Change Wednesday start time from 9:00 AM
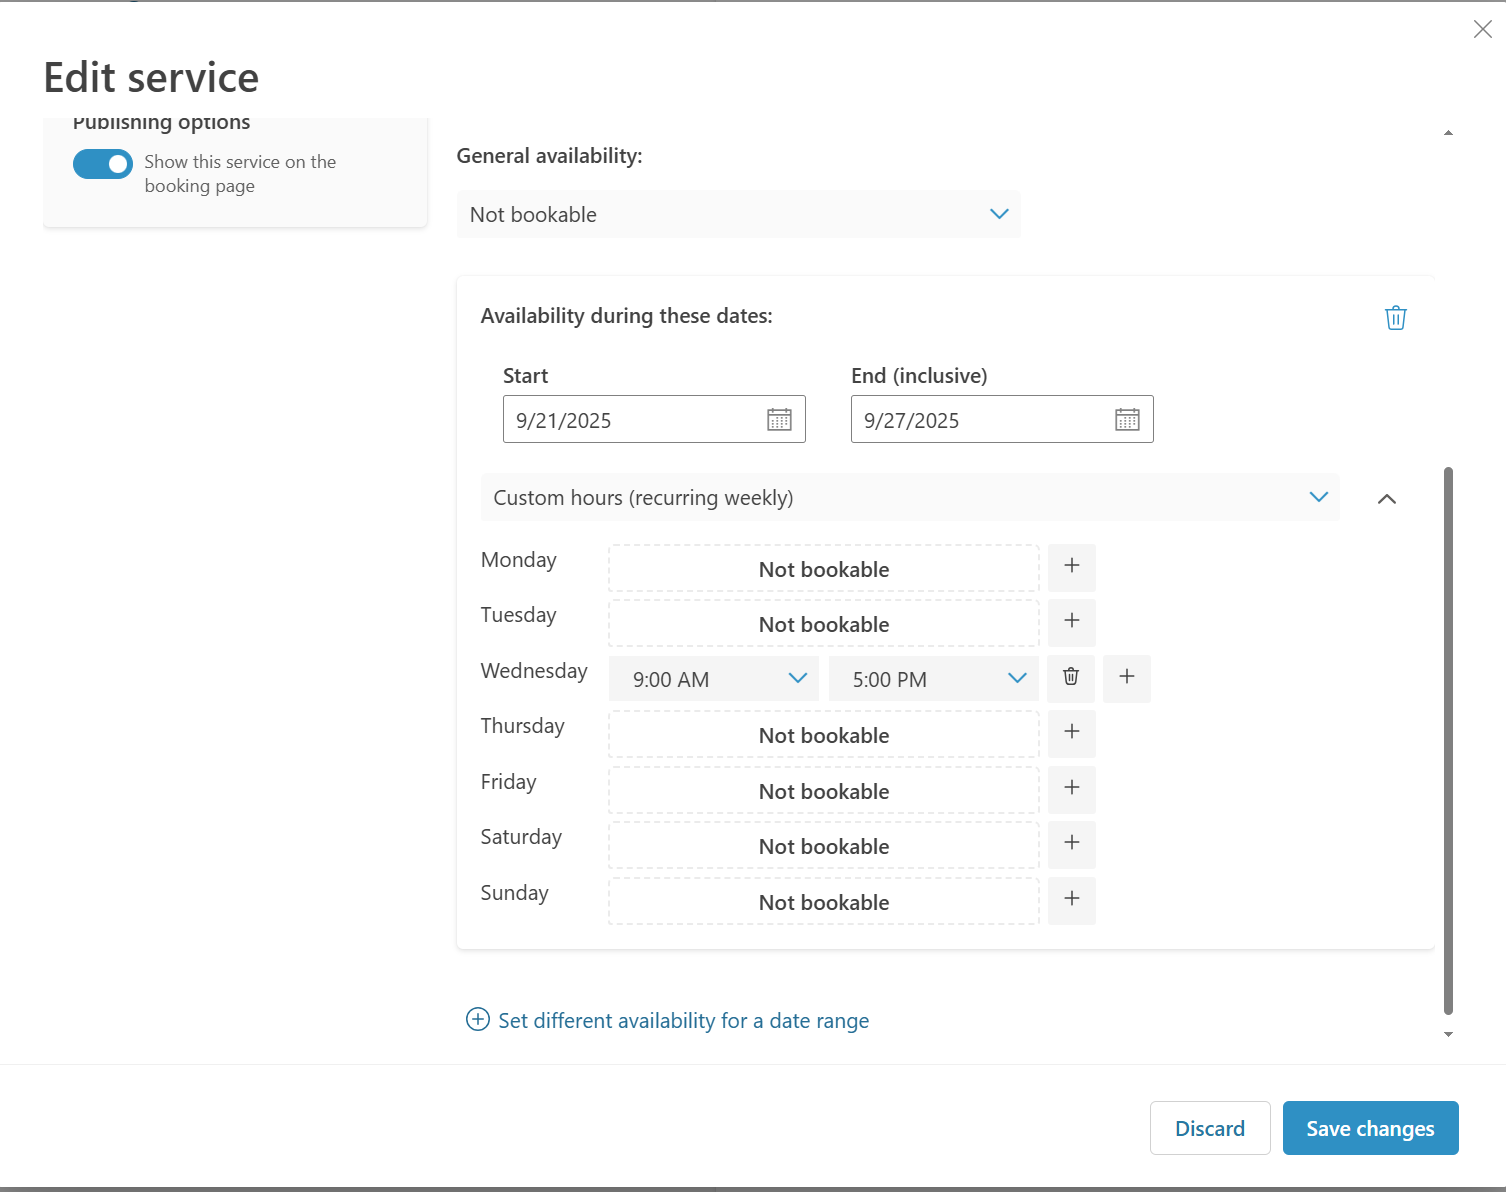This screenshot has height=1192, width=1506. (x=714, y=680)
